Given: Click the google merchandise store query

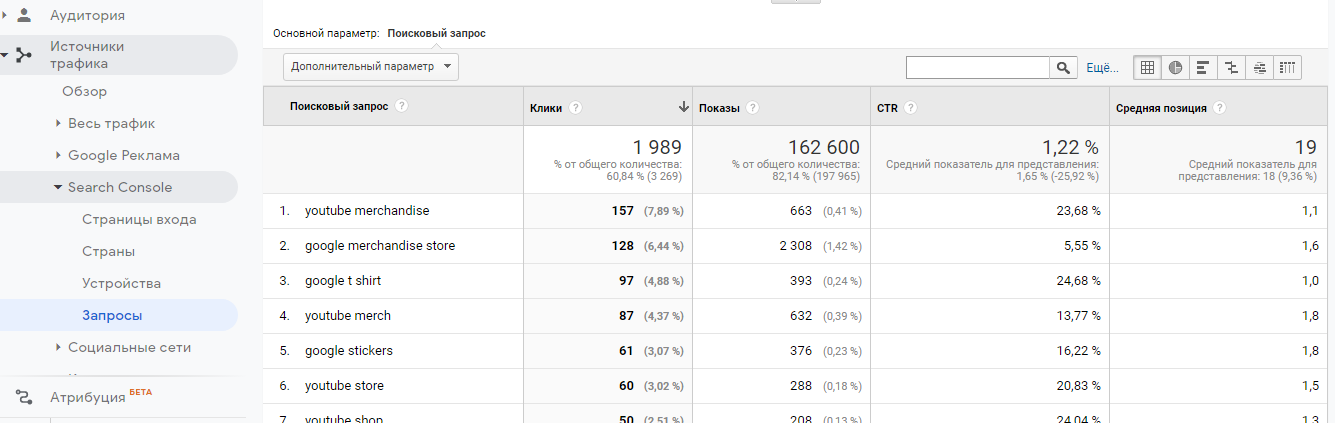Looking at the screenshot, I should tap(380, 246).
